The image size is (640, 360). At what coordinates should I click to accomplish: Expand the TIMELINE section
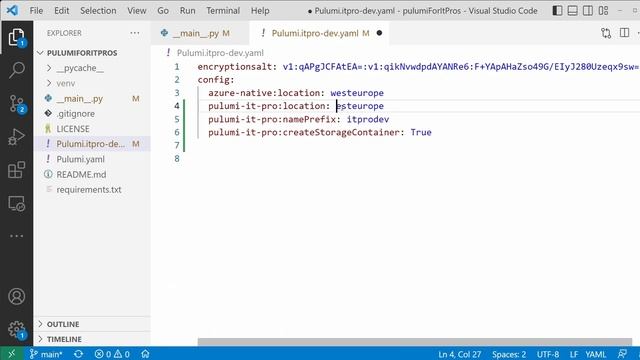click(x=92, y=339)
